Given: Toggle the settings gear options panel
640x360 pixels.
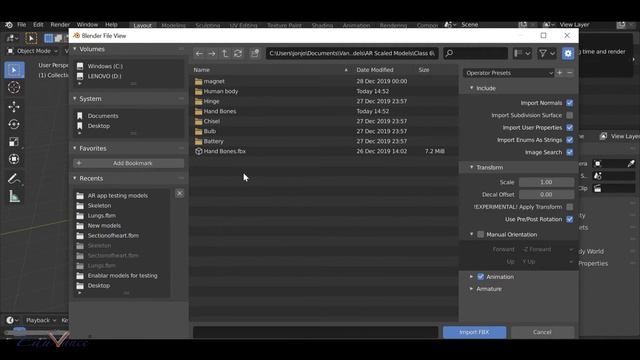Looking at the screenshot, I should (568, 53).
